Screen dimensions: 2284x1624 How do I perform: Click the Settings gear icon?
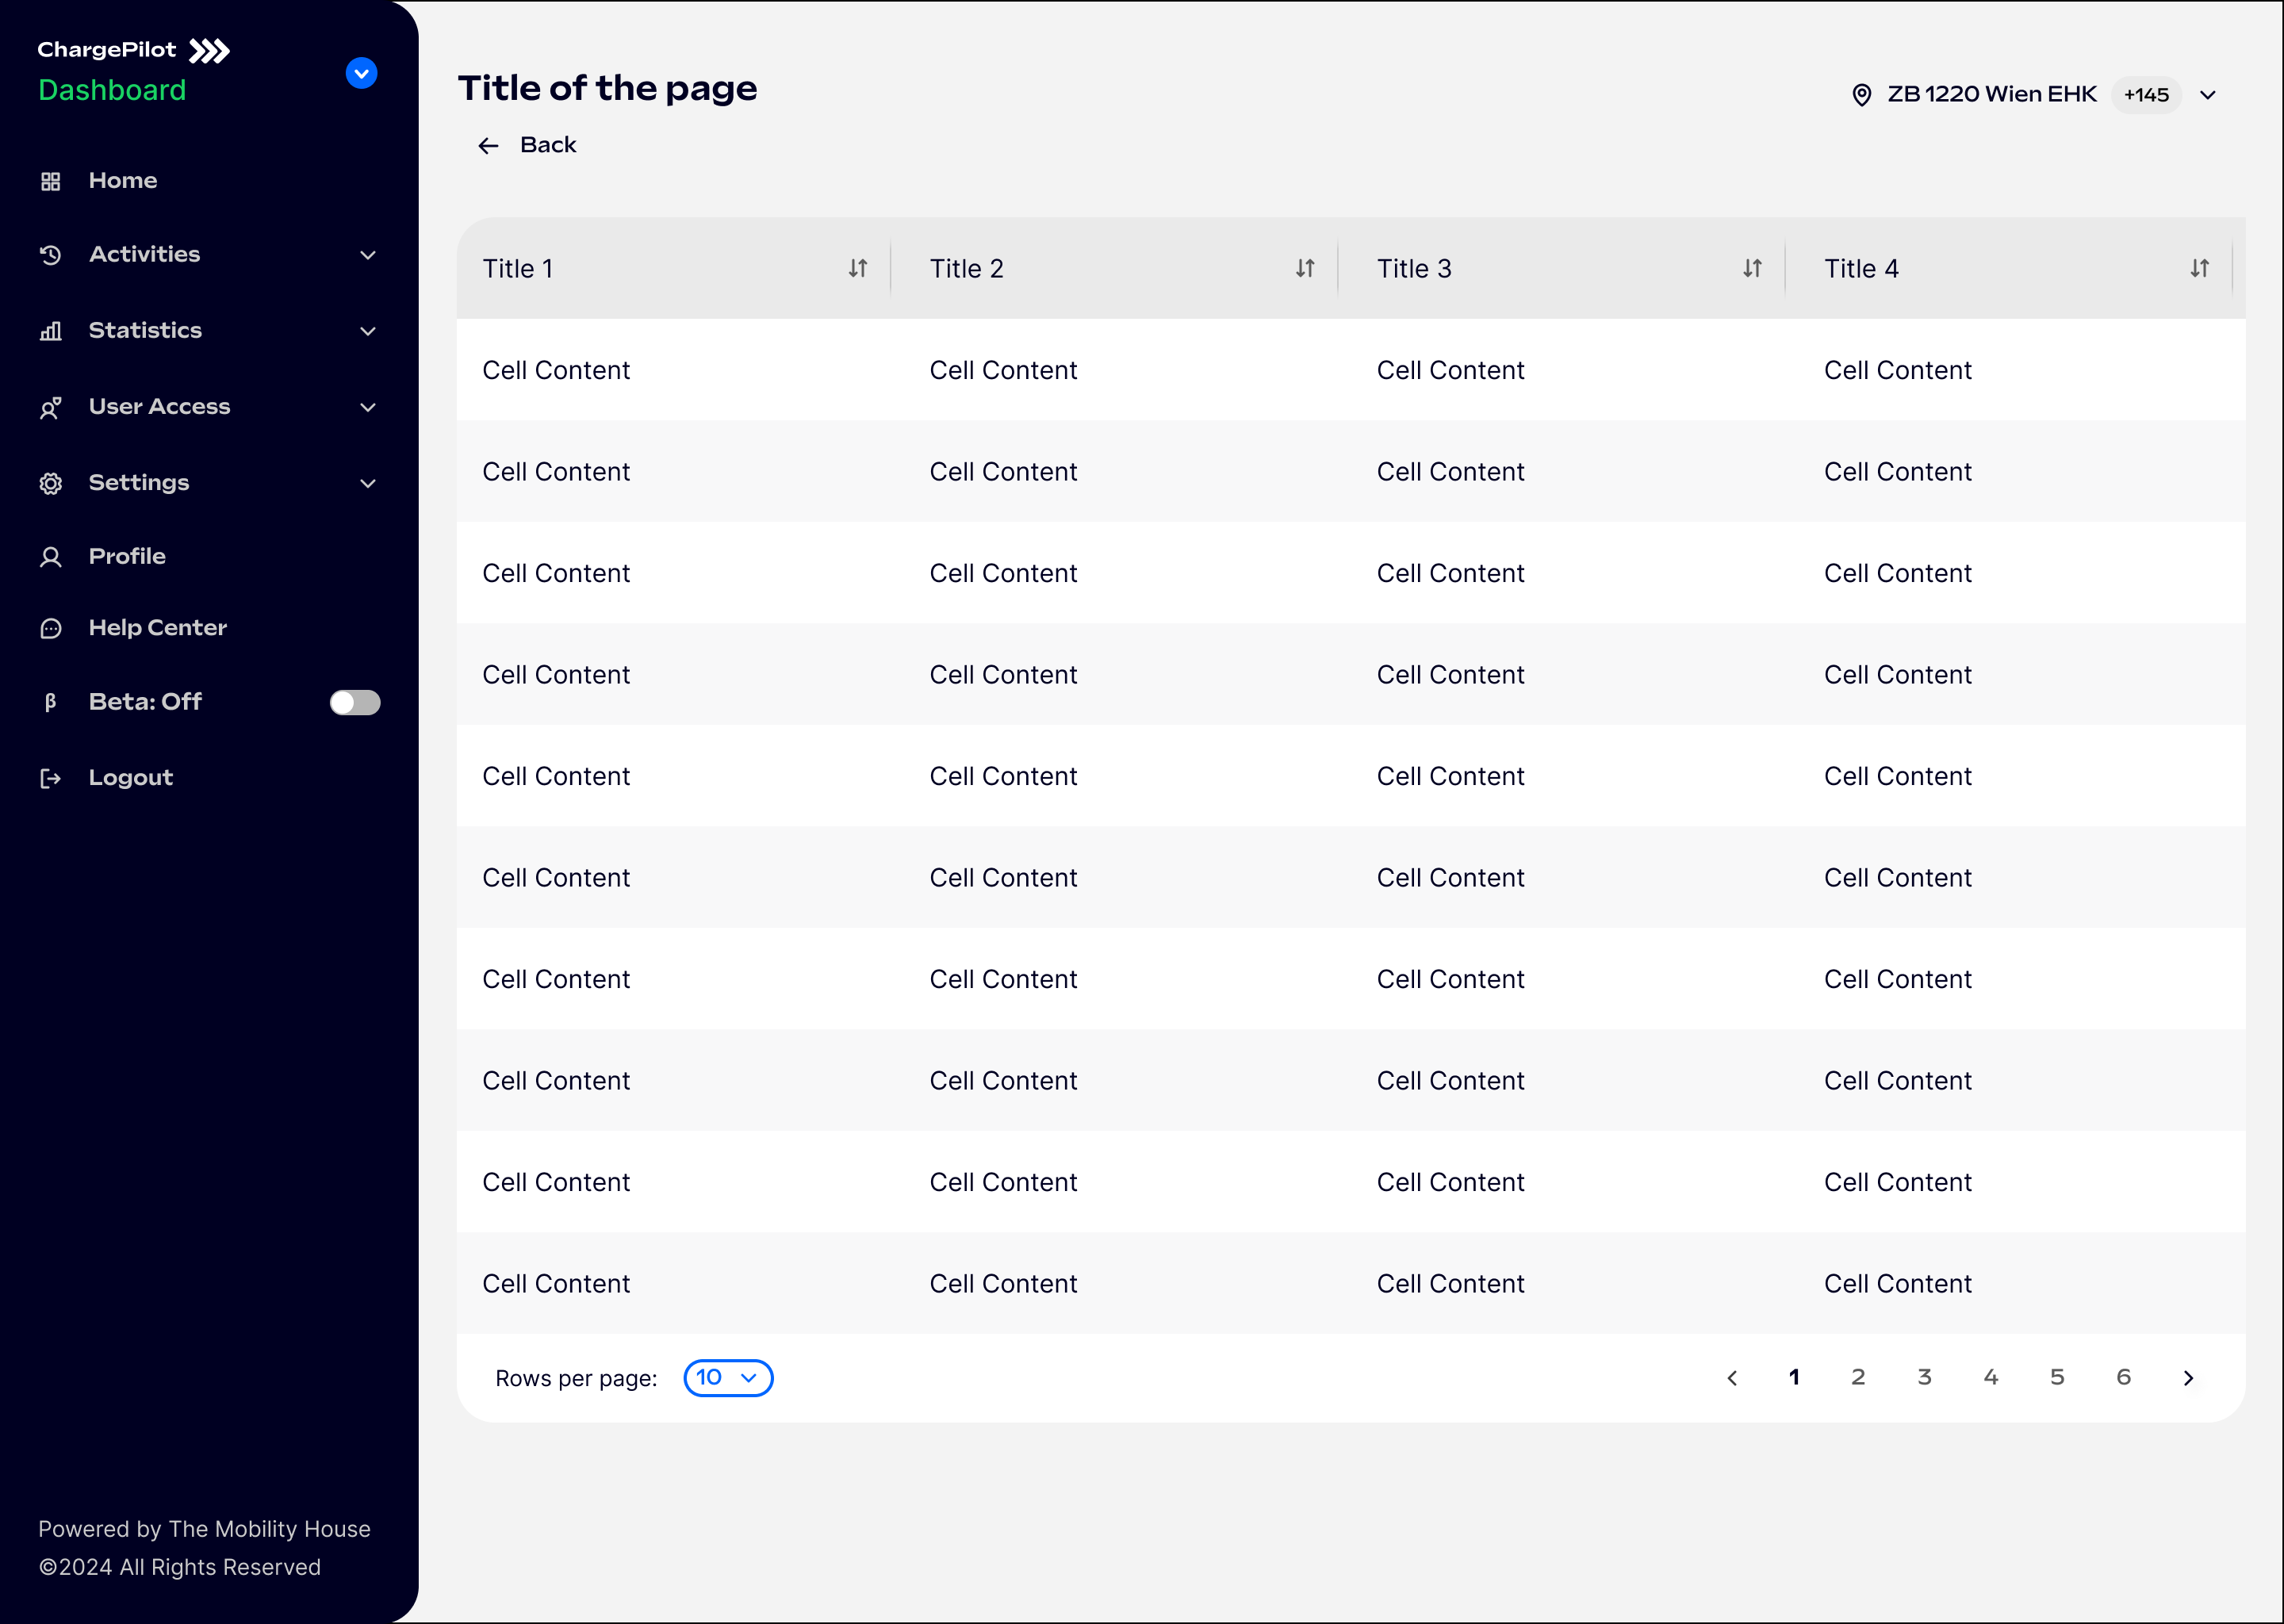pos(51,483)
